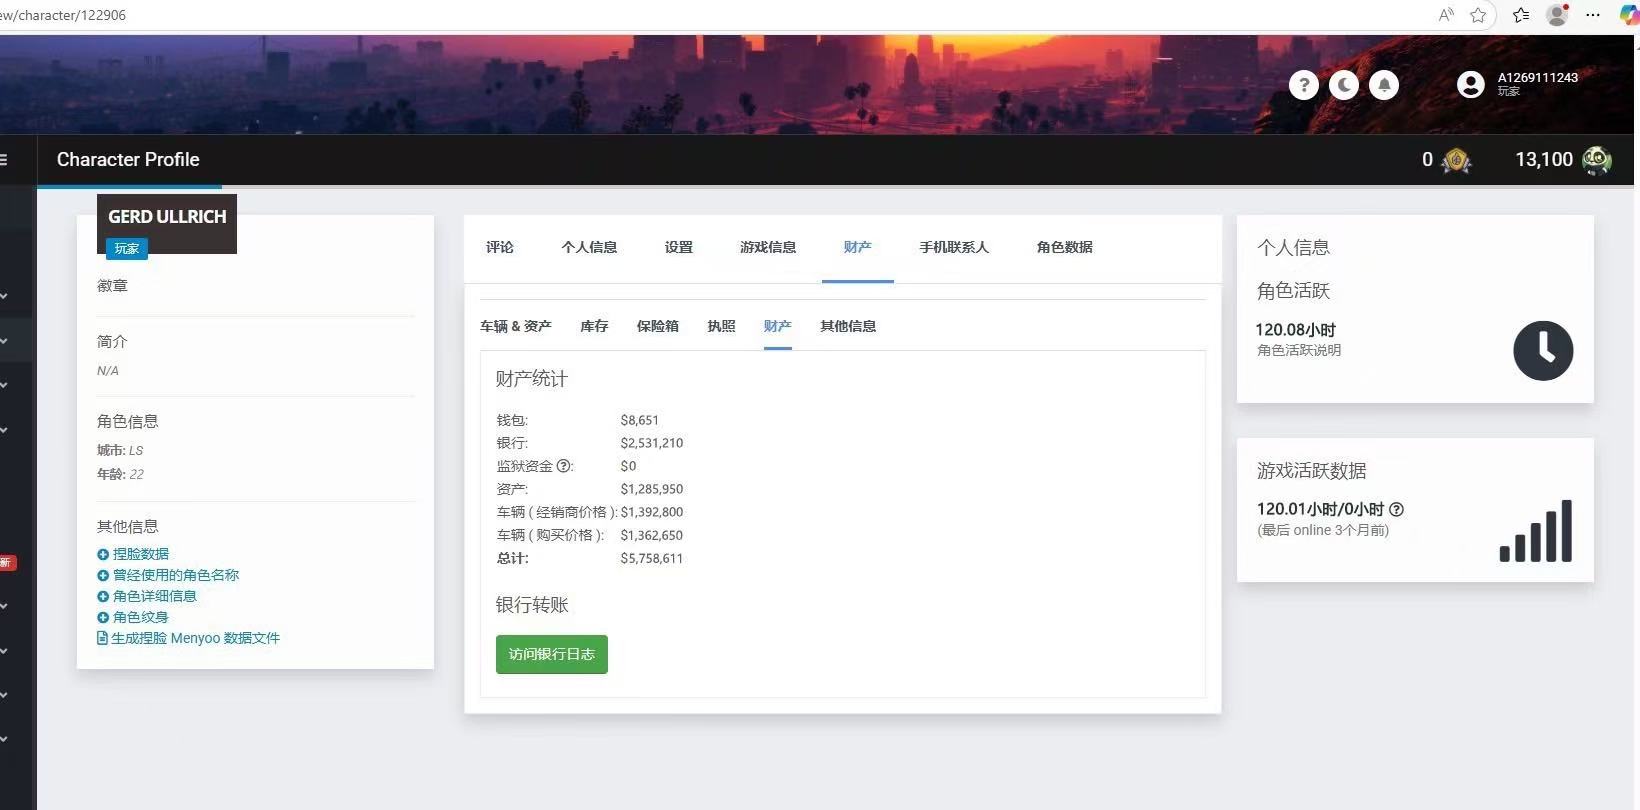Screen dimensions: 1640x810
Task: Click the info icon beside 120.01小时/0小时
Action: 1397,509
